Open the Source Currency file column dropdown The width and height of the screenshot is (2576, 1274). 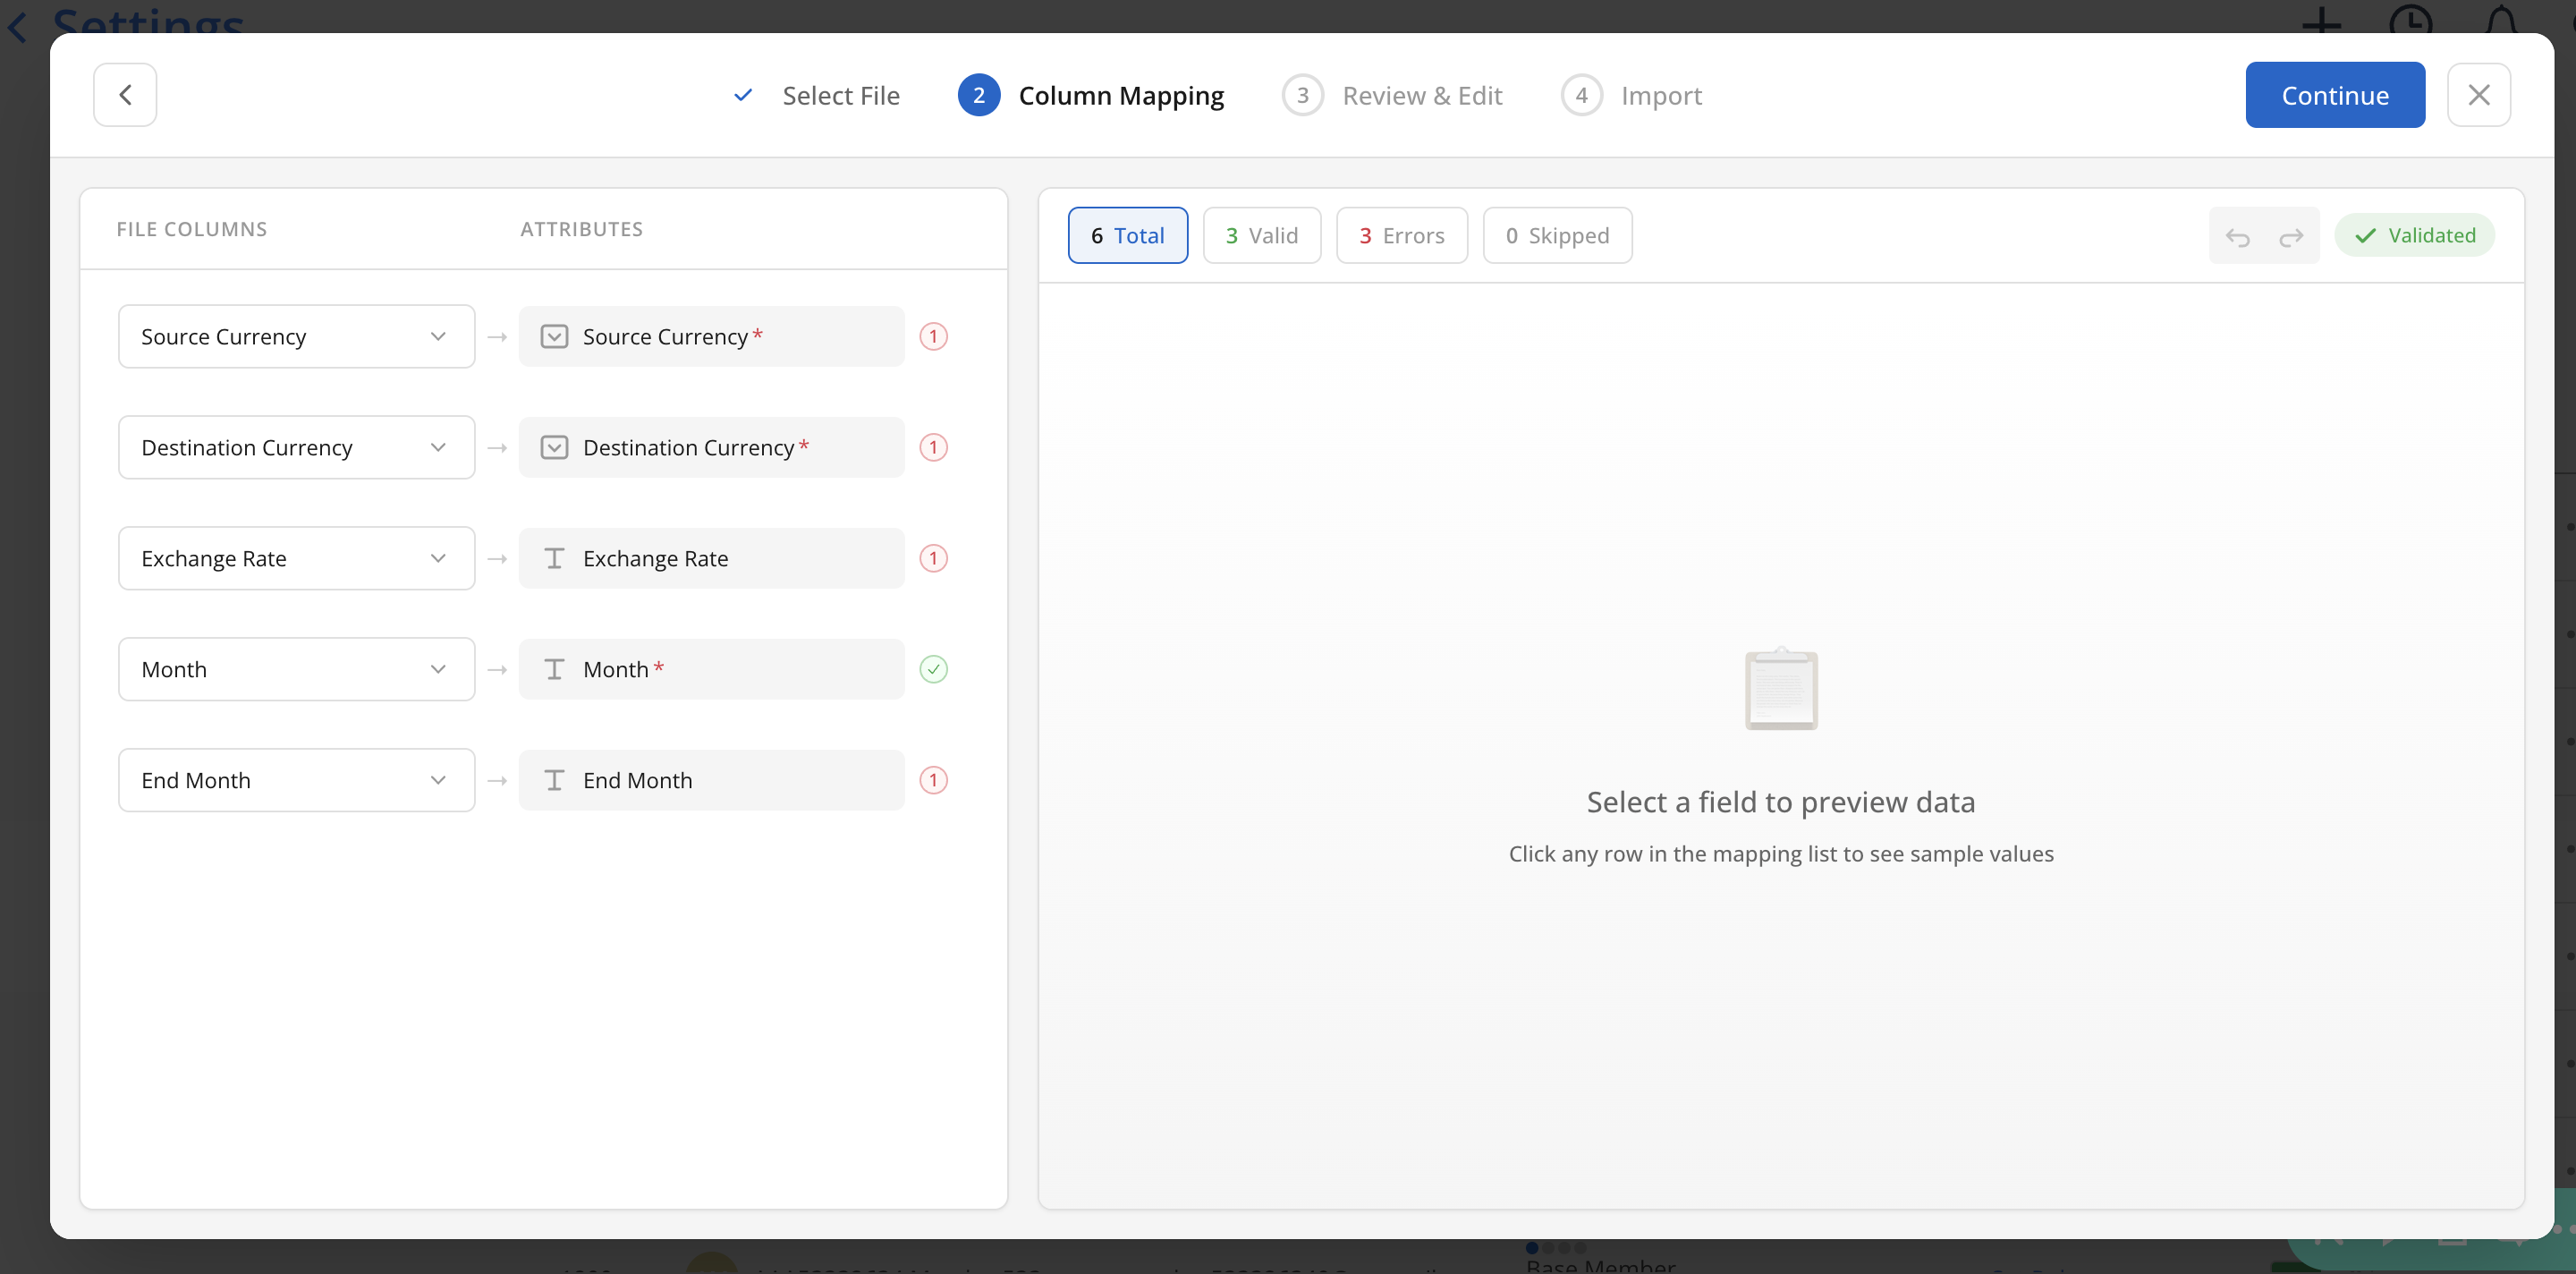pyautogui.click(x=296, y=336)
